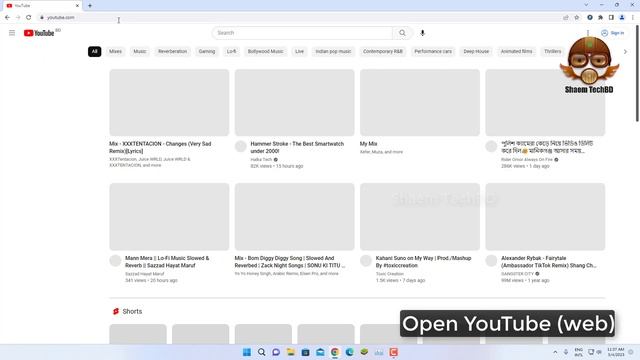Viewport: 640px width, 360px height.
Task: Click the My Mix title
Action: click(368, 144)
